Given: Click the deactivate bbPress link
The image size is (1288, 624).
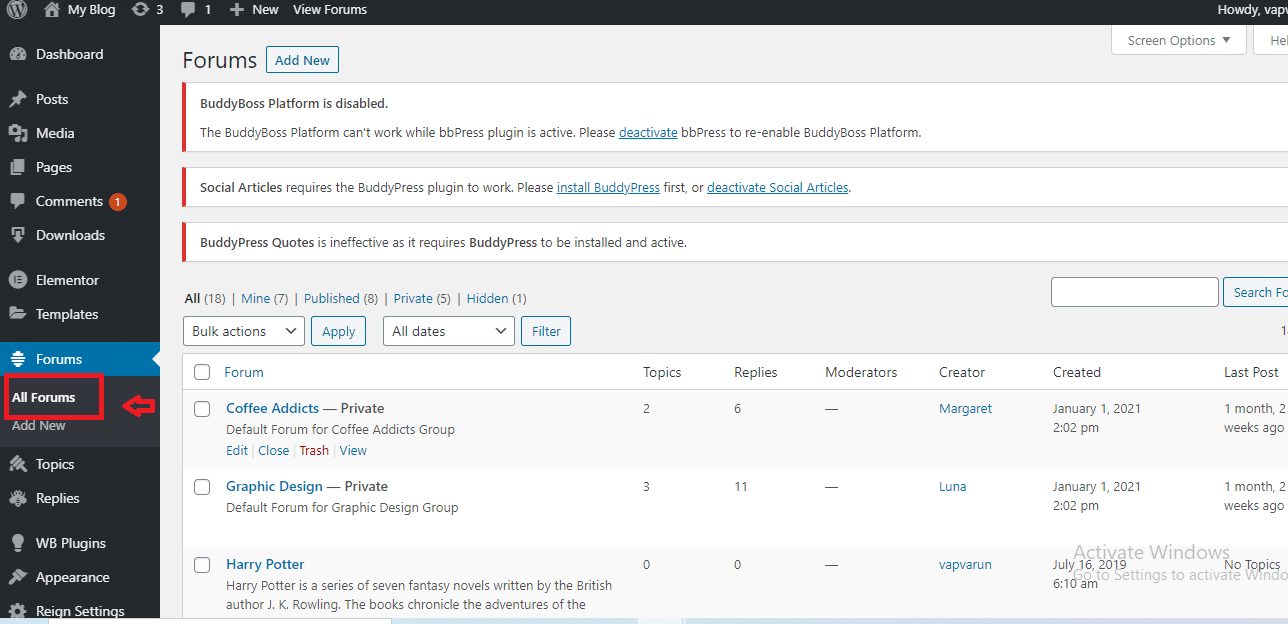Looking at the screenshot, I should [648, 132].
